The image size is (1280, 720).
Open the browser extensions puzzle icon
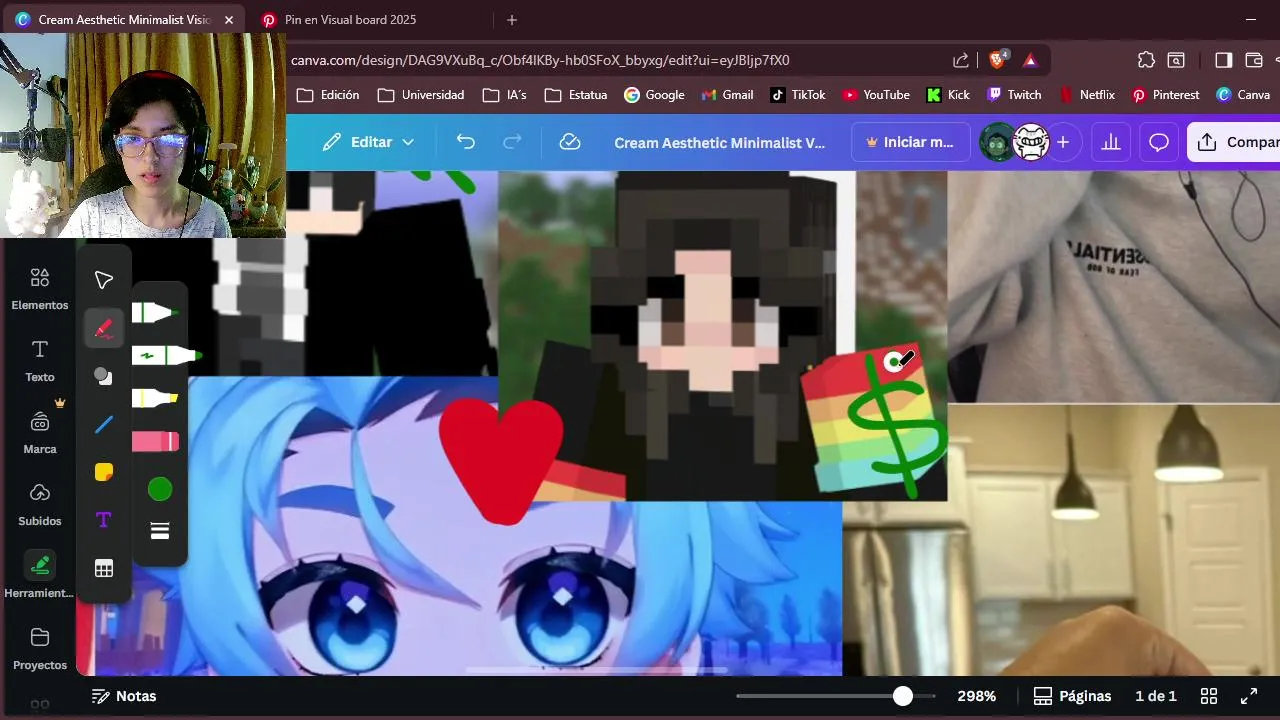[1147, 60]
